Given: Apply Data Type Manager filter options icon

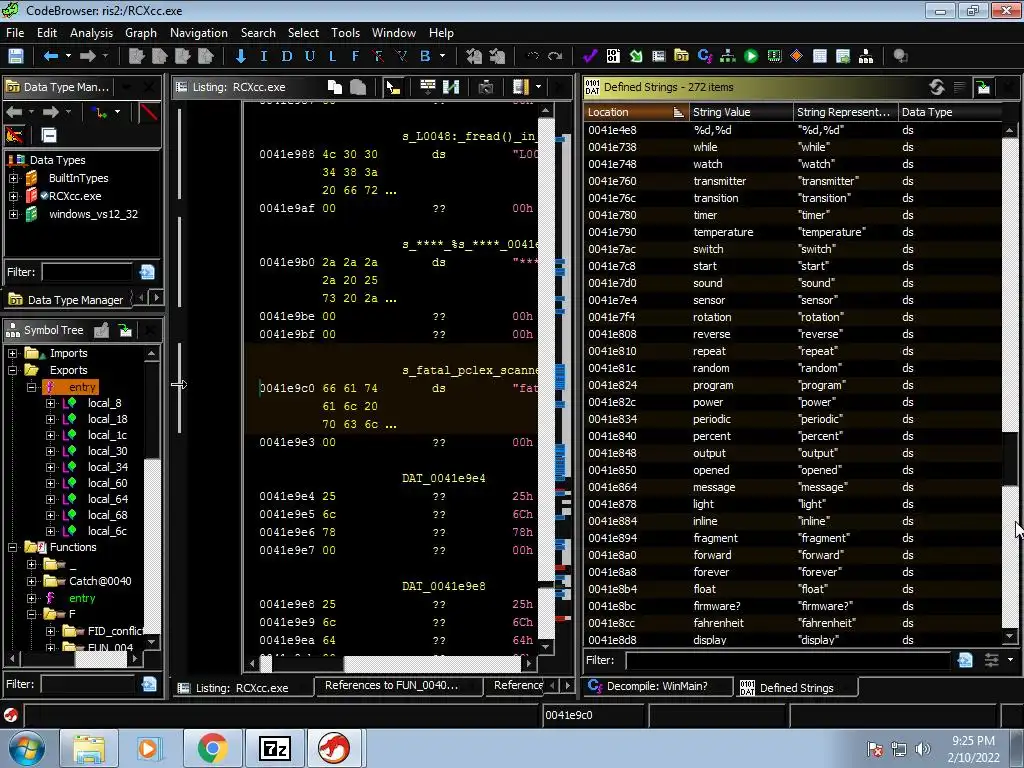Looking at the screenshot, I should [x=147, y=272].
